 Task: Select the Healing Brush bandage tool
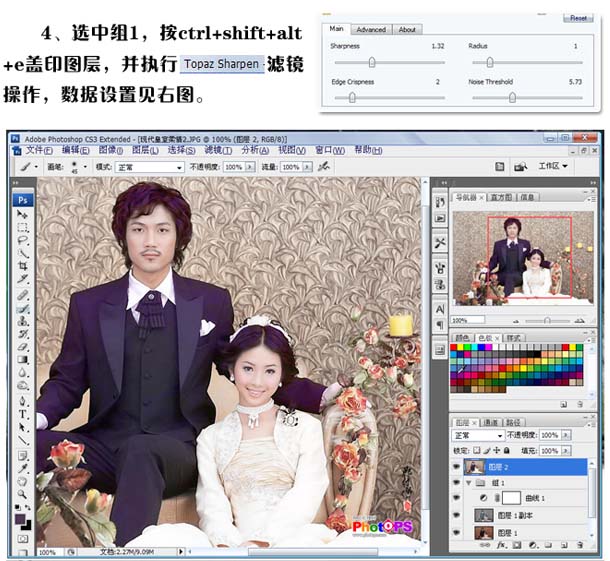[x=22, y=296]
